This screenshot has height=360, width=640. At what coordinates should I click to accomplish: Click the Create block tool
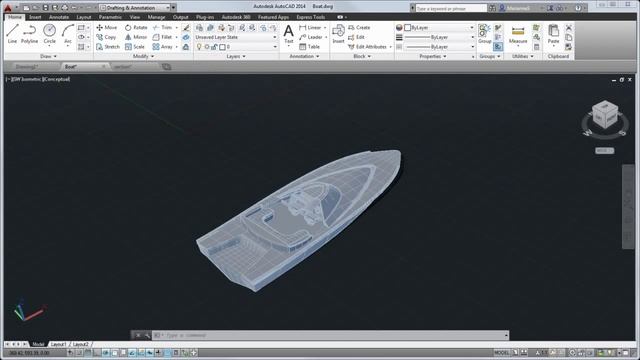click(359, 27)
